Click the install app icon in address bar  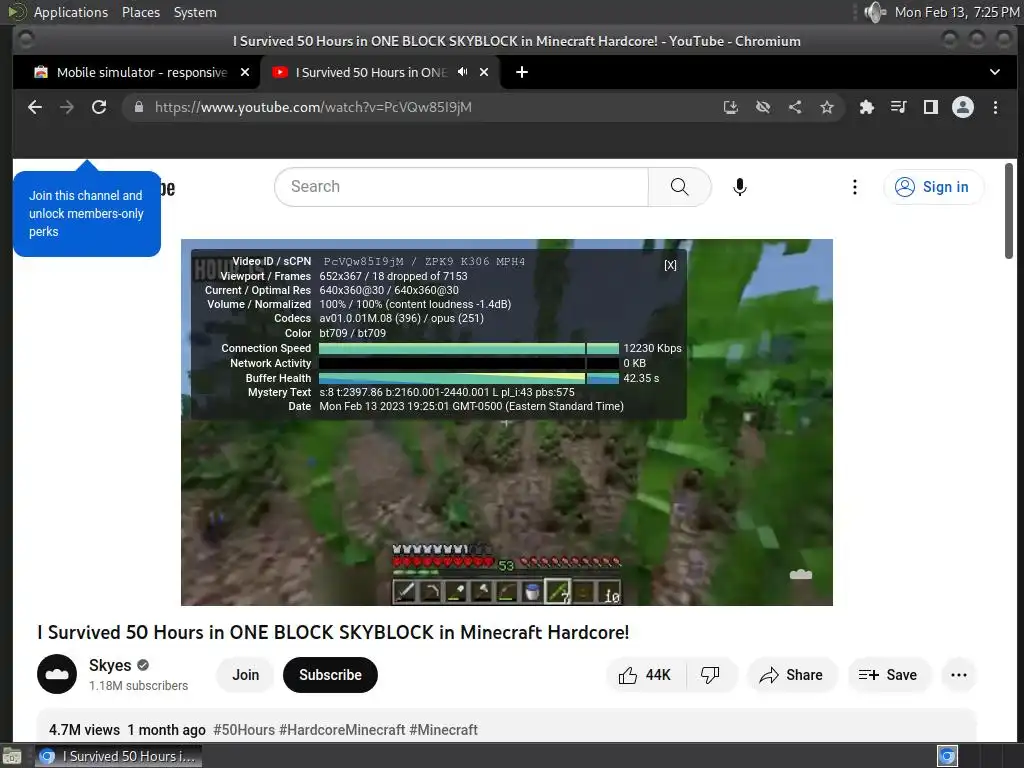(x=731, y=107)
